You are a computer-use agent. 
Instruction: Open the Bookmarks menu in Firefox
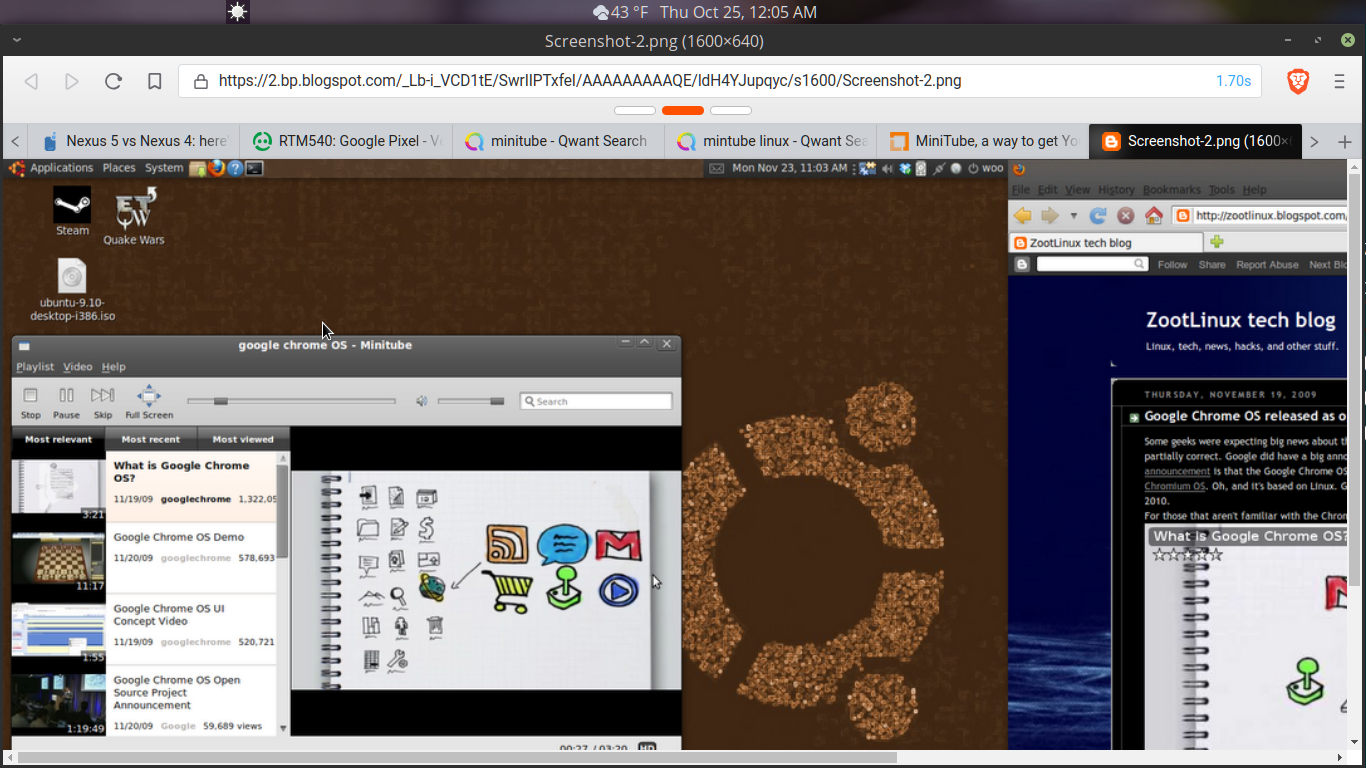pos(1172,190)
